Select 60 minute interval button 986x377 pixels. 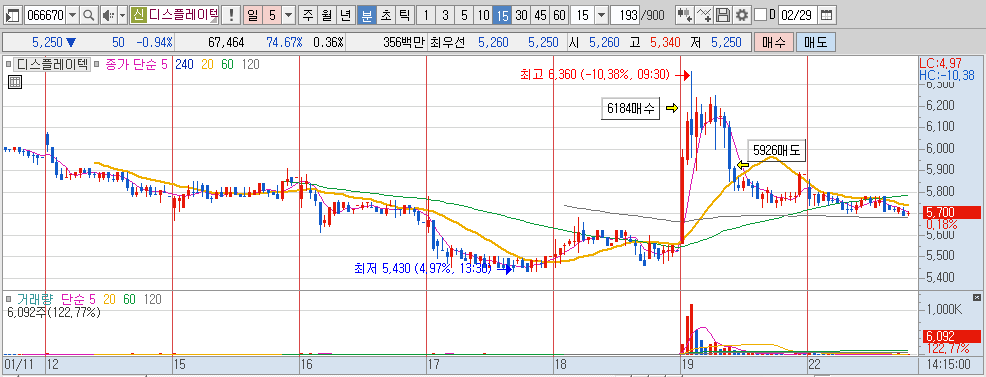pyautogui.click(x=559, y=15)
